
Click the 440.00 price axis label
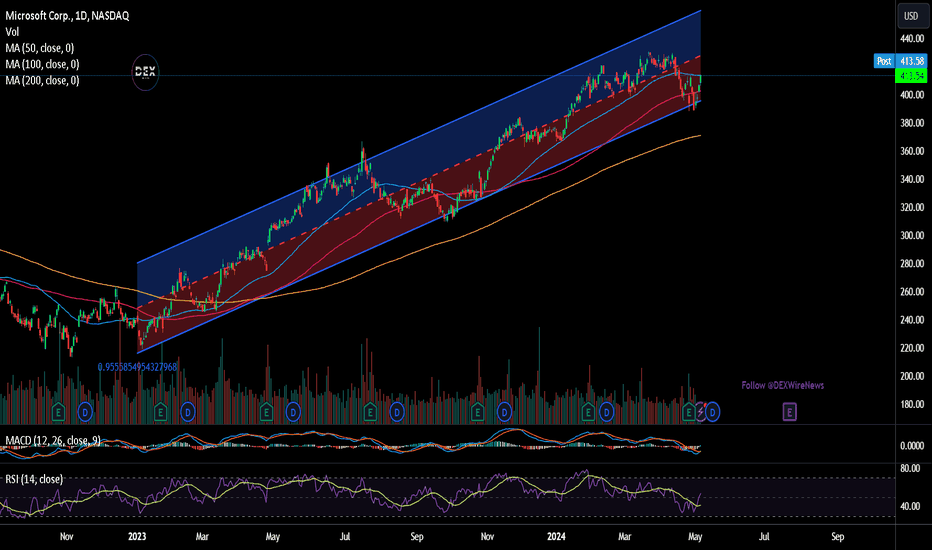[x=912, y=39]
